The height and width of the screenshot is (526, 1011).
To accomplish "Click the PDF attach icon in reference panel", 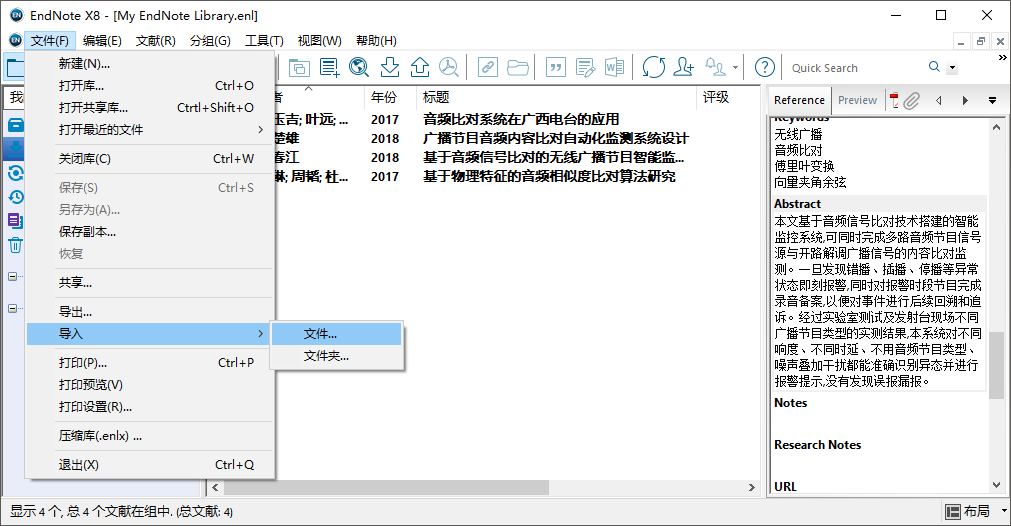I will [894, 101].
